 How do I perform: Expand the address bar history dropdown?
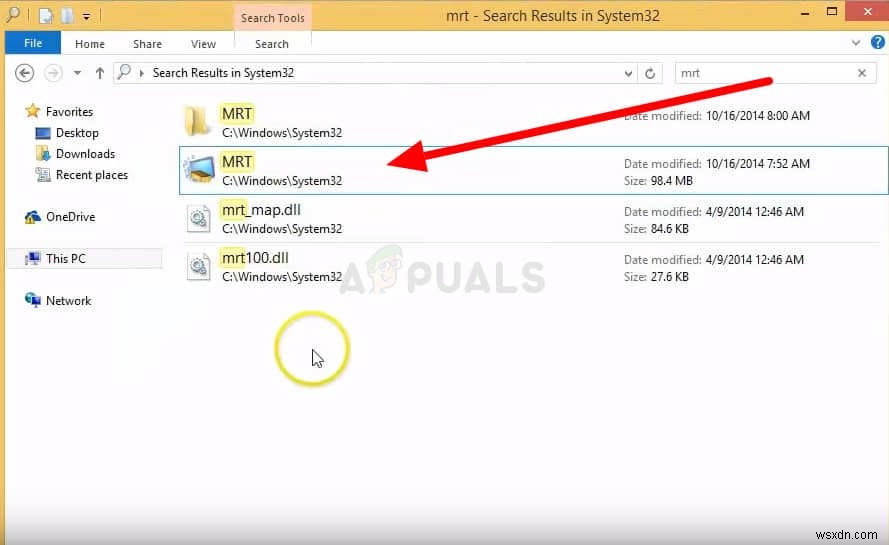628,73
